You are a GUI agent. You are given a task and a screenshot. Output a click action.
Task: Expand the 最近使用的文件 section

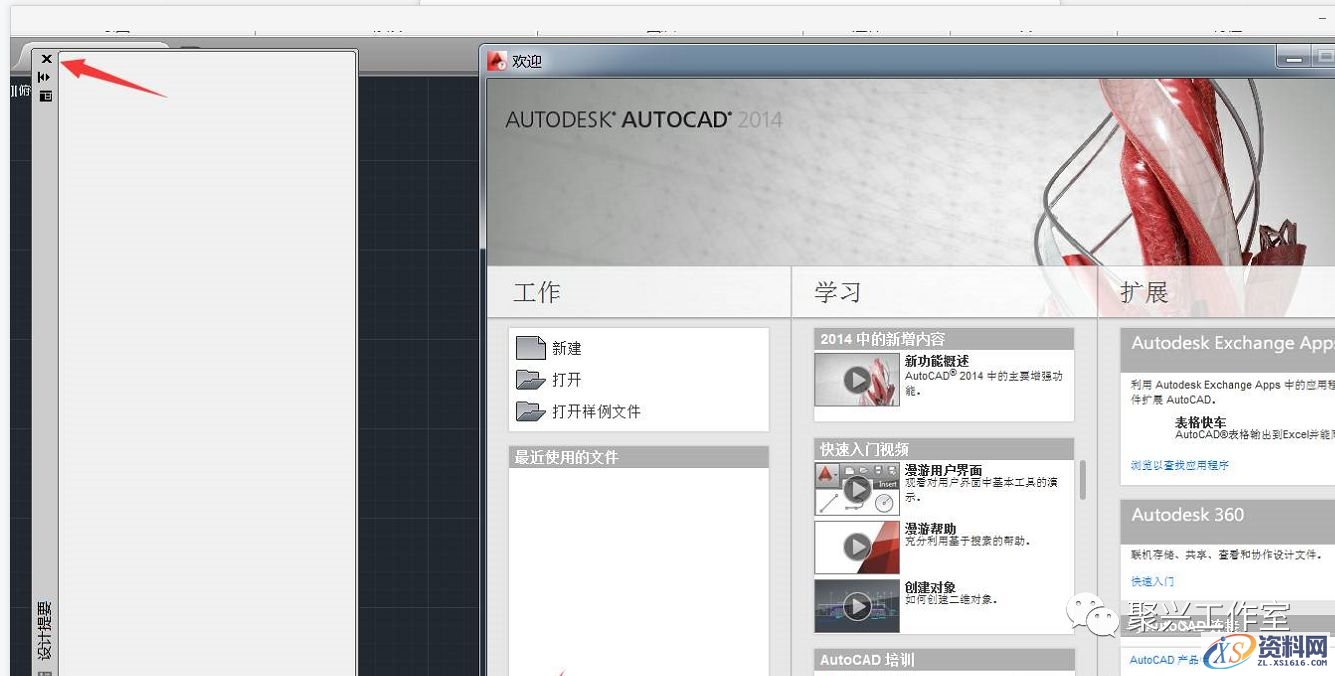pos(640,456)
